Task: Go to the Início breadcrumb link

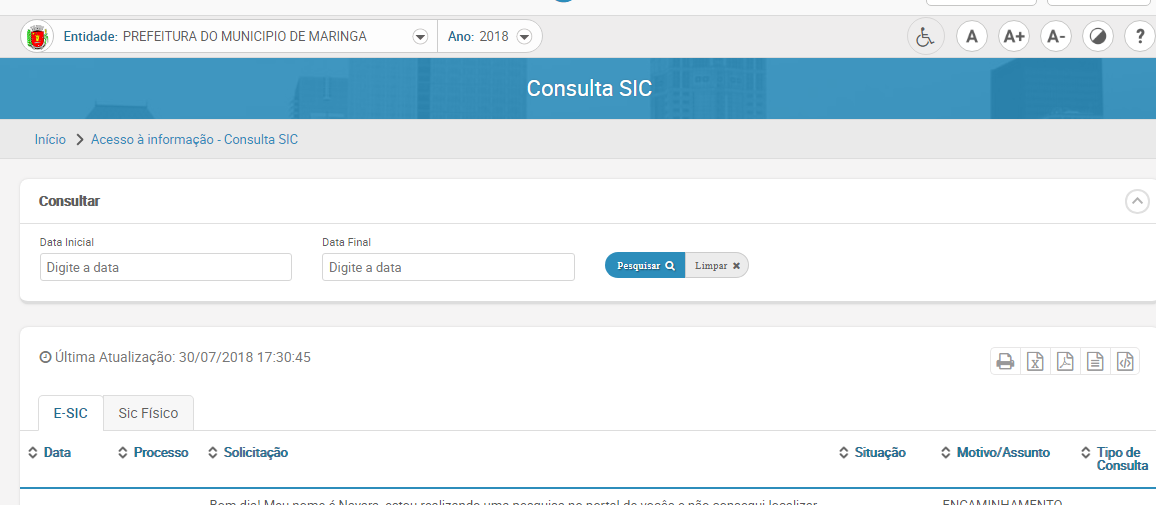Action: pos(50,139)
